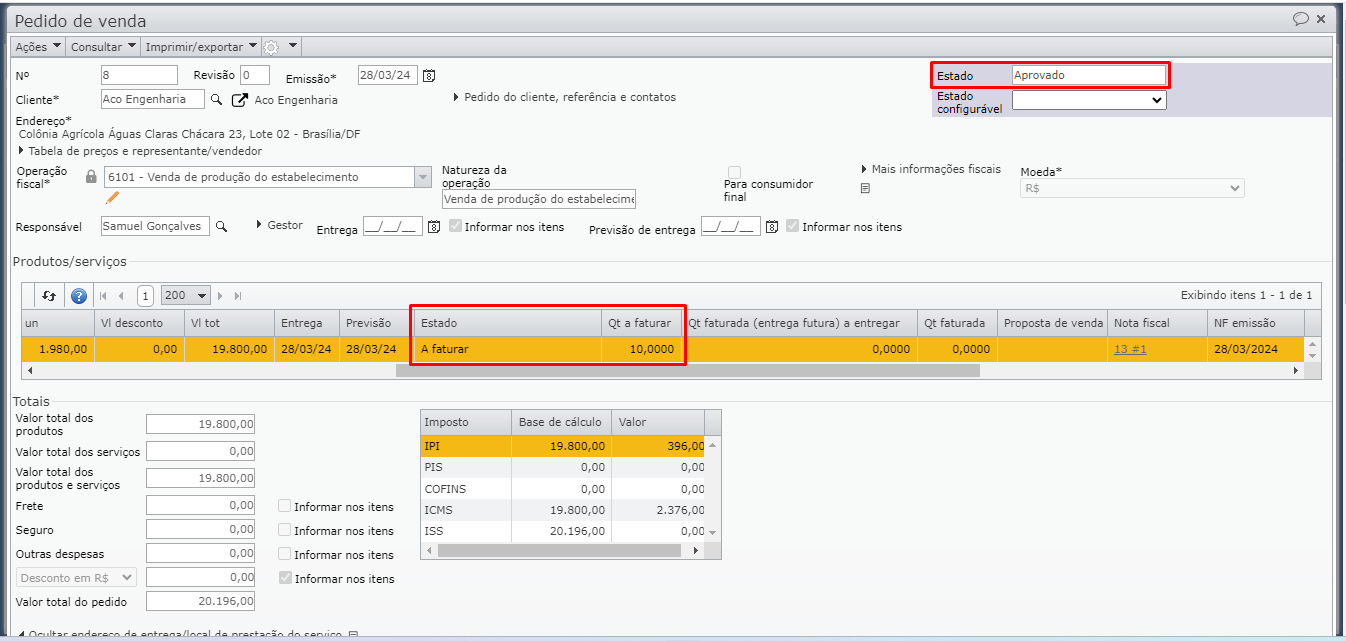Open Operação fiscal combo box arrow
The height and width of the screenshot is (641, 1346).
point(422,177)
